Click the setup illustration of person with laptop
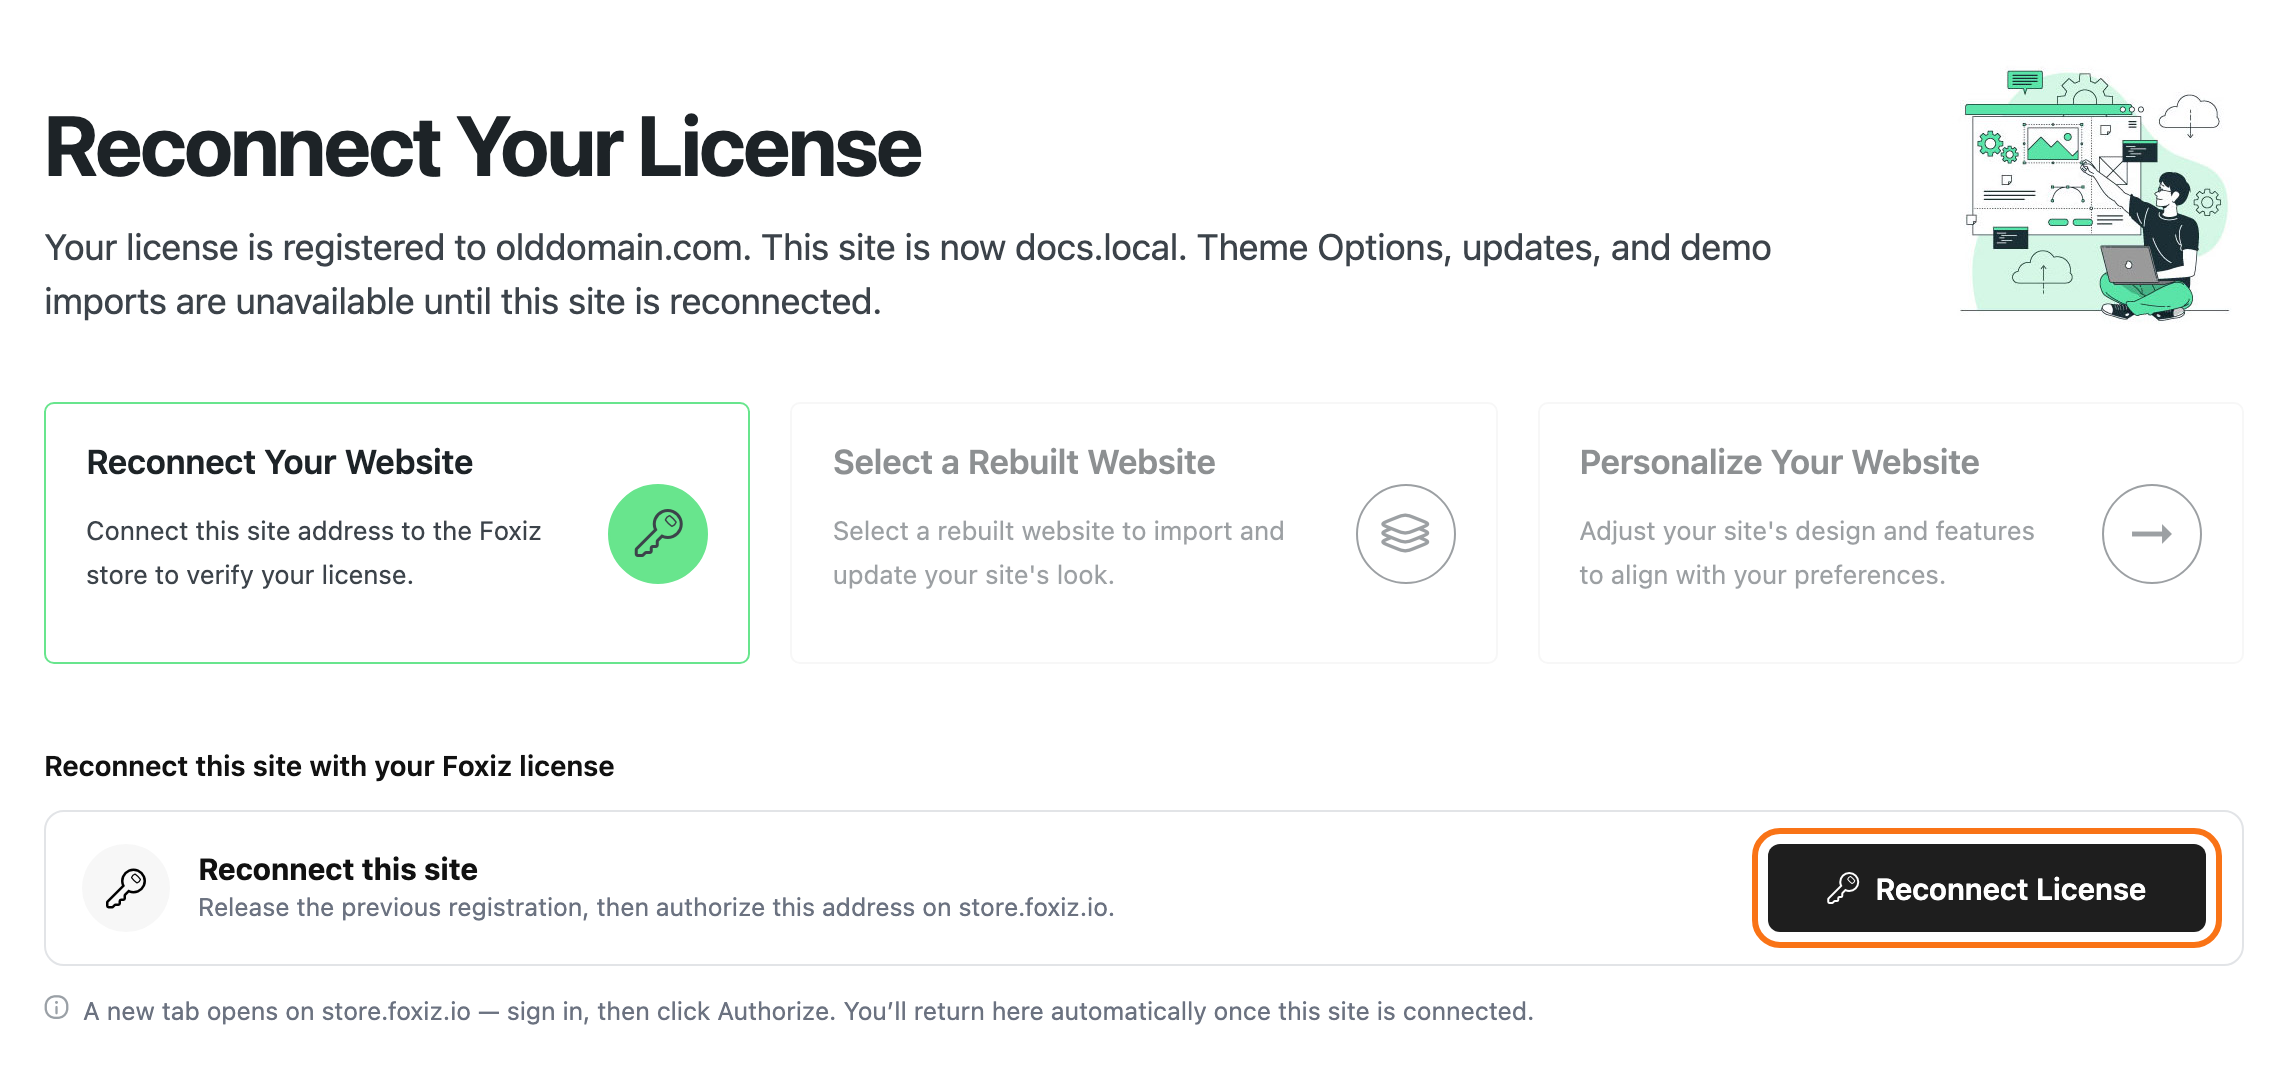 (2096, 195)
